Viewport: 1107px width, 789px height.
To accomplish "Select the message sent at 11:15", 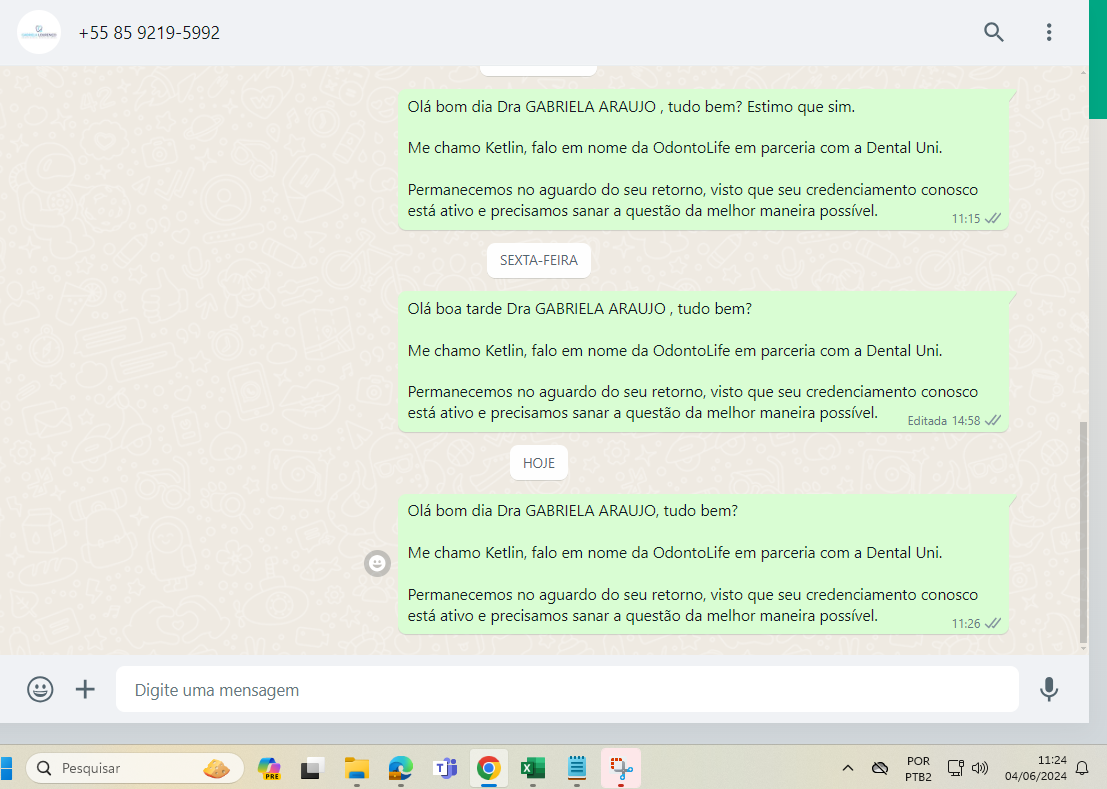I will 703,159.
